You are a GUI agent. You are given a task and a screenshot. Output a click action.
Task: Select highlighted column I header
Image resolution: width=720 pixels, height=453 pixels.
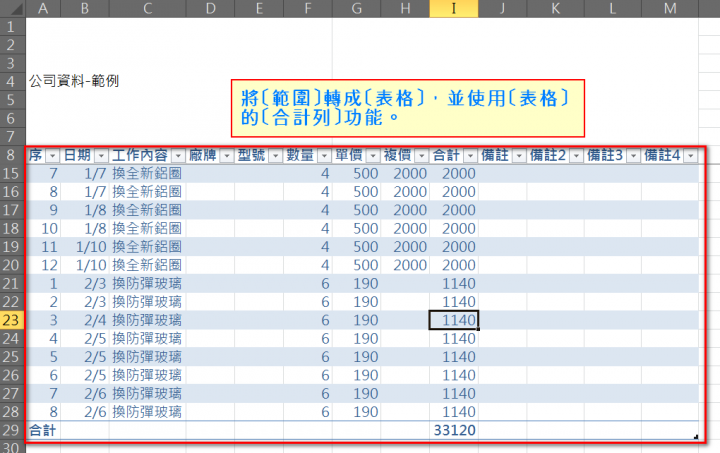pos(454,8)
